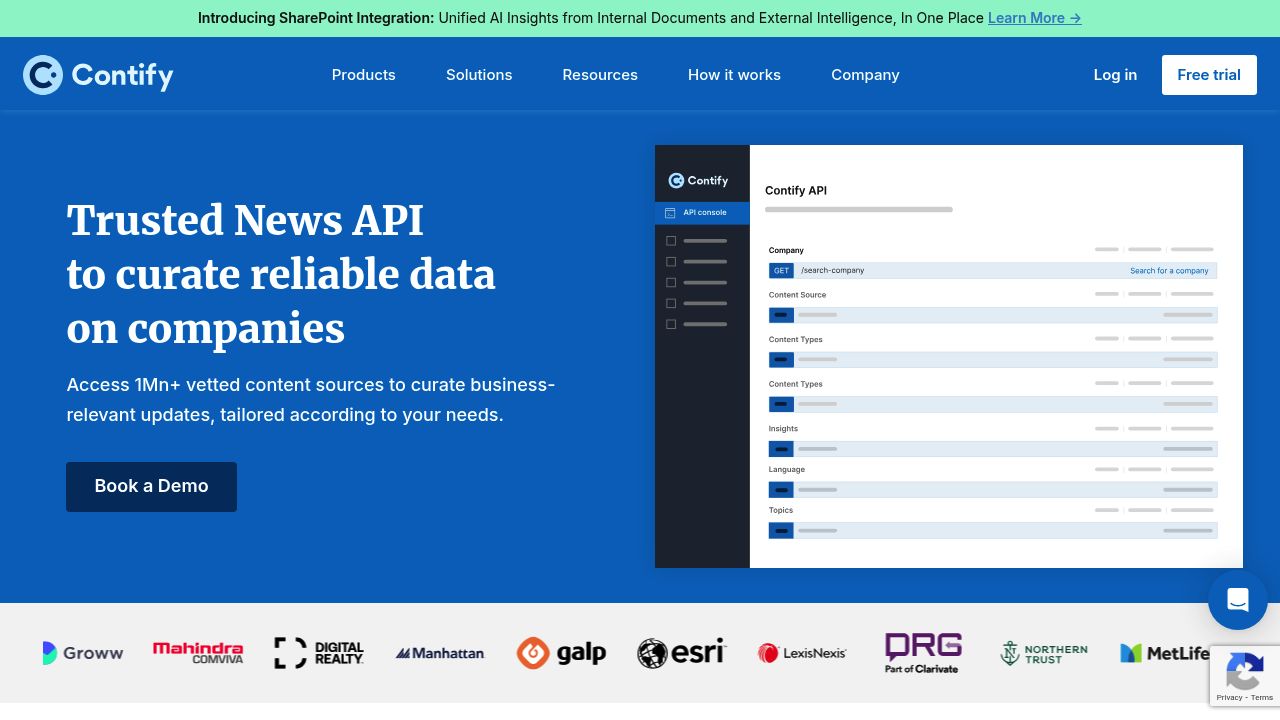Screen dimensions: 1280x720
Task: Click the 'Search for a company' text
Action: (x=1169, y=271)
